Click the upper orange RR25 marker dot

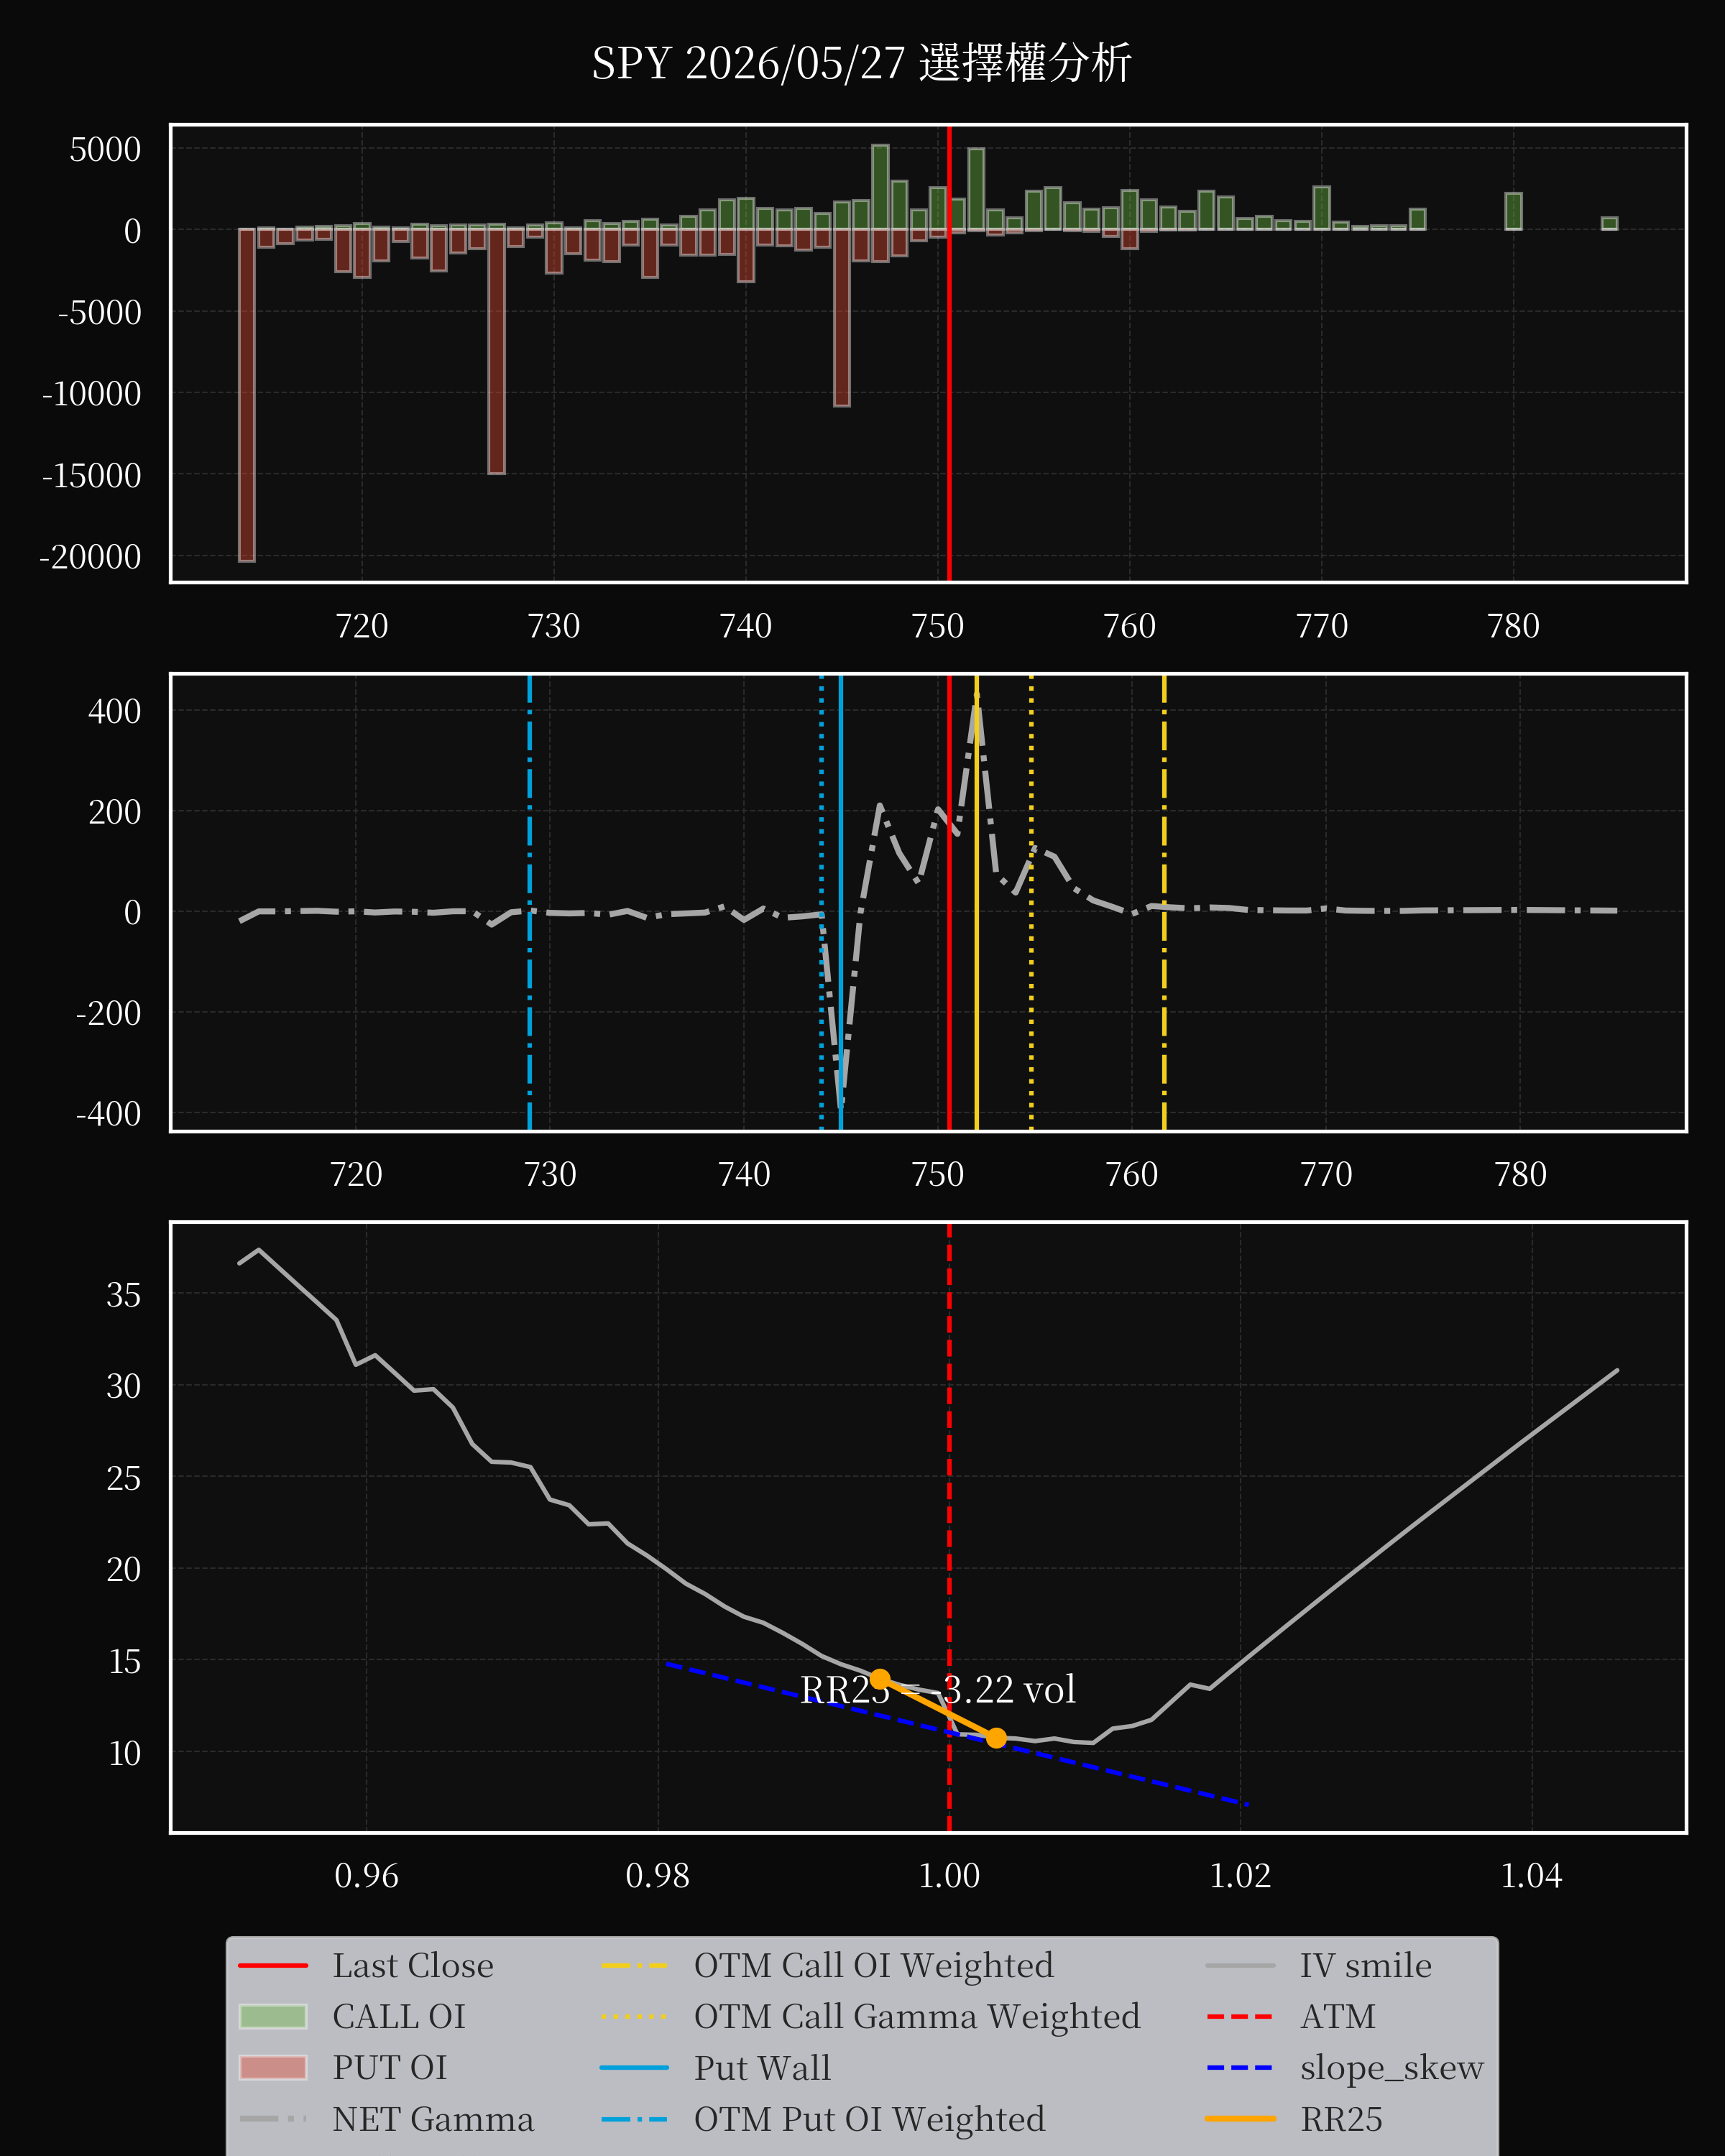[880, 1679]
